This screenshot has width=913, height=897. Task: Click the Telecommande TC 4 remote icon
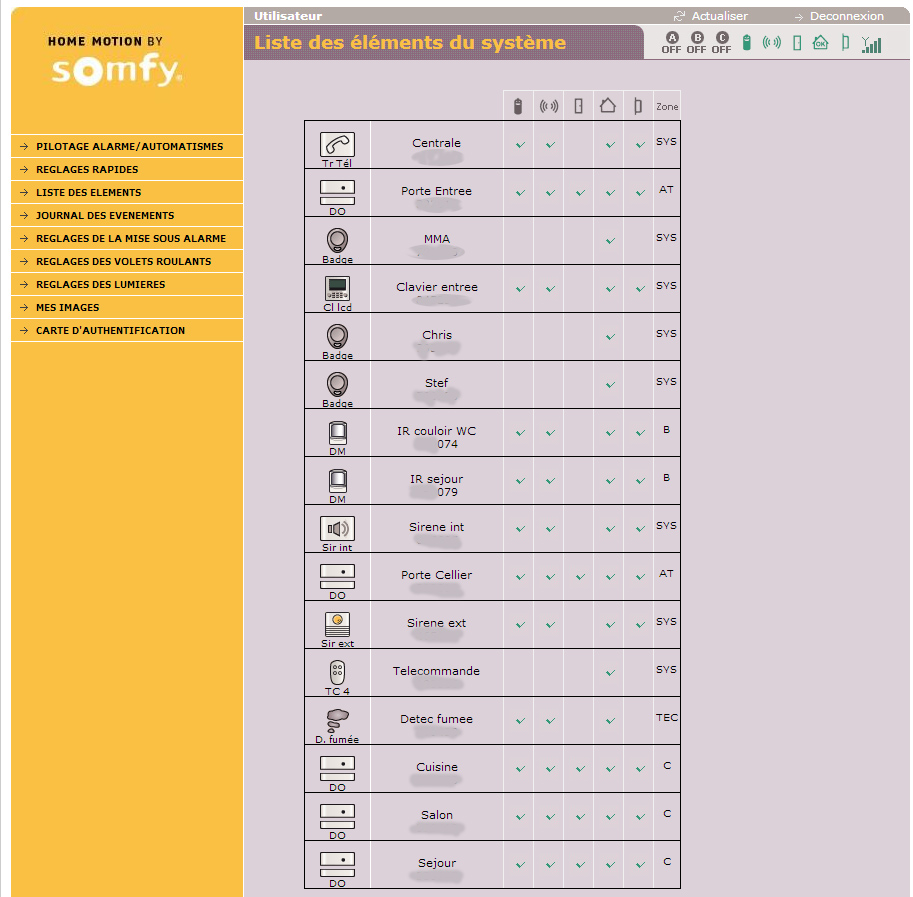(x=337, y=672)
